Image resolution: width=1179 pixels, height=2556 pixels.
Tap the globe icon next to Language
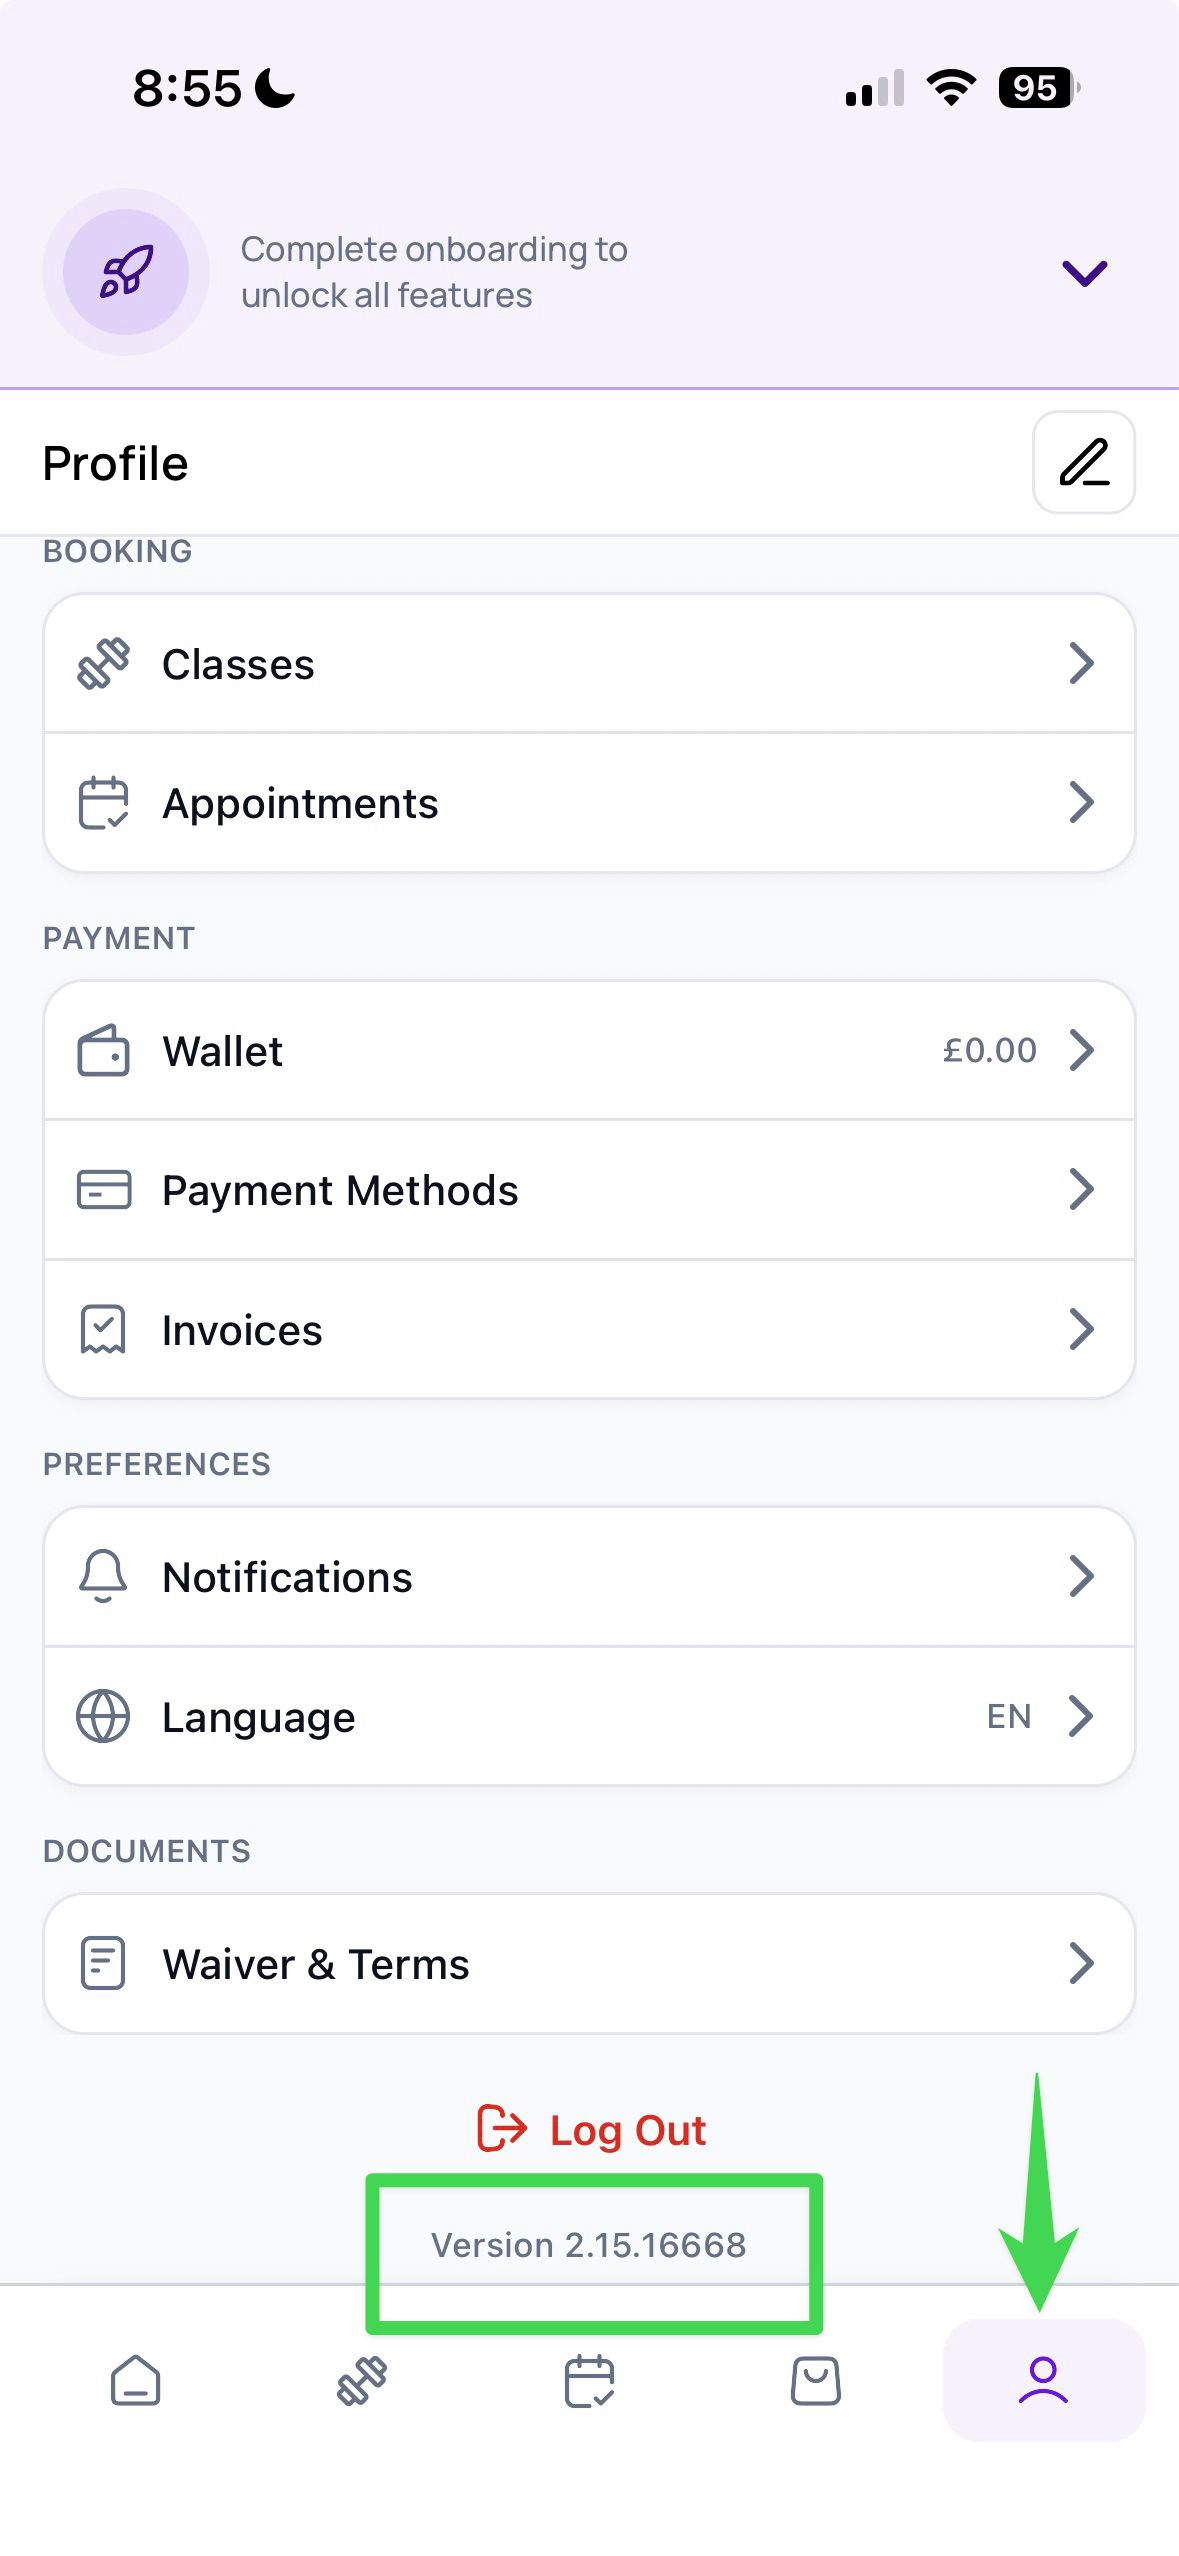103,1716
